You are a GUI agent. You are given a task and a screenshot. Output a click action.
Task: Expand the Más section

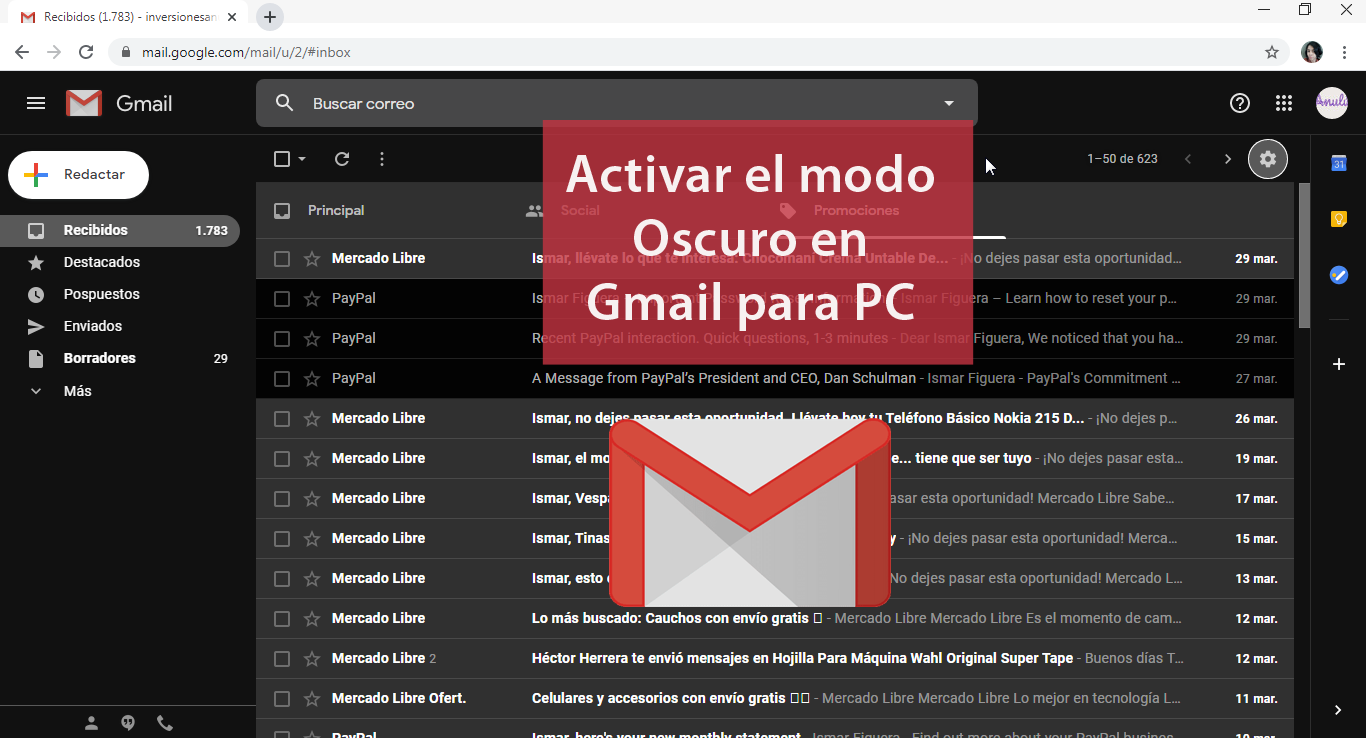coord(78,391)
